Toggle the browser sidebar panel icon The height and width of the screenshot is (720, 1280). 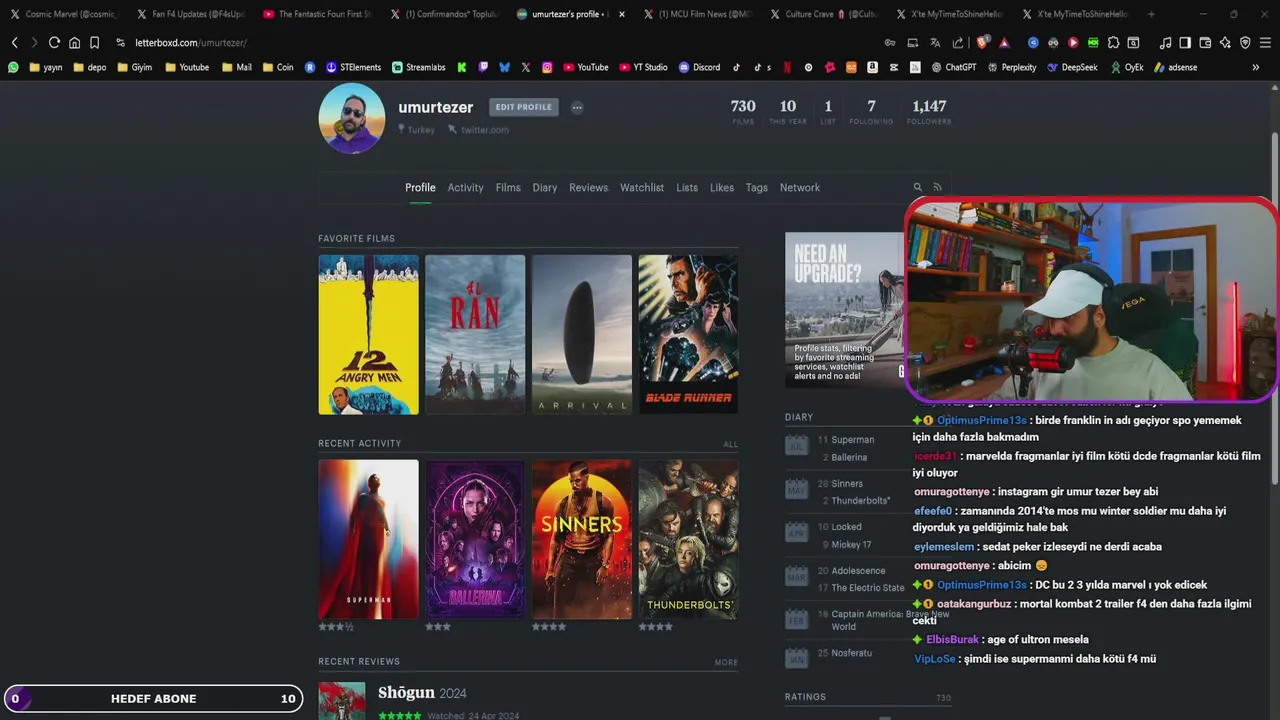[x=1185, y=43]
